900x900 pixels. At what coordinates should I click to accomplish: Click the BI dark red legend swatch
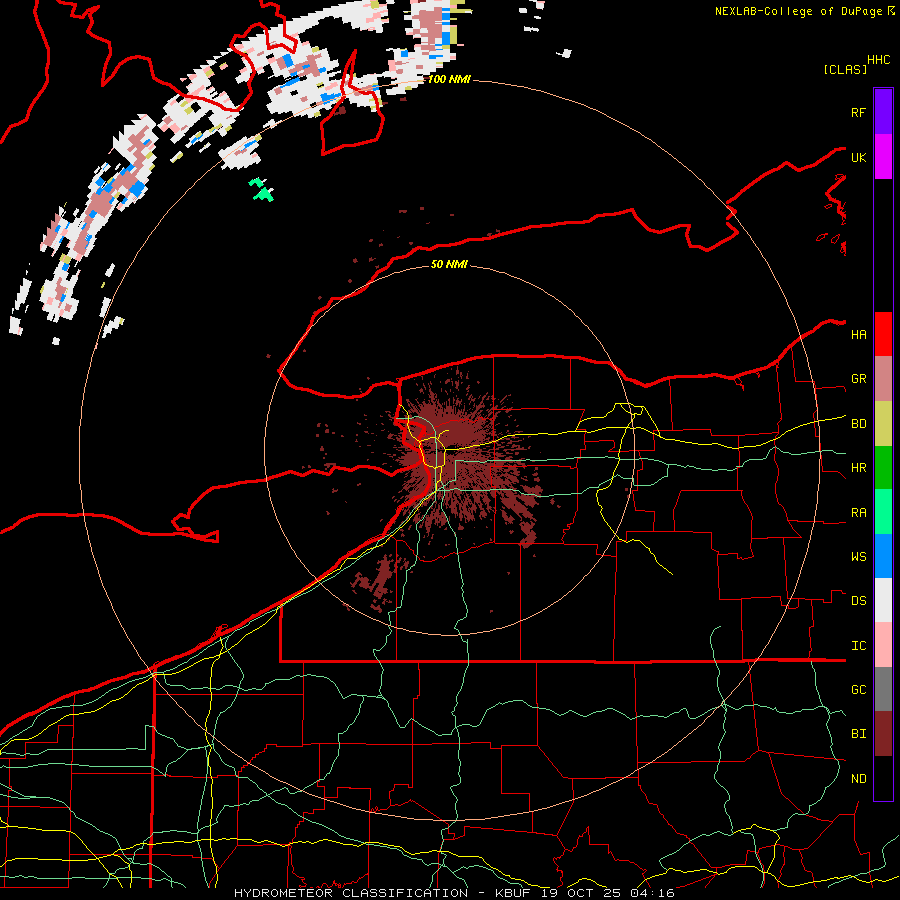(883, 734)
